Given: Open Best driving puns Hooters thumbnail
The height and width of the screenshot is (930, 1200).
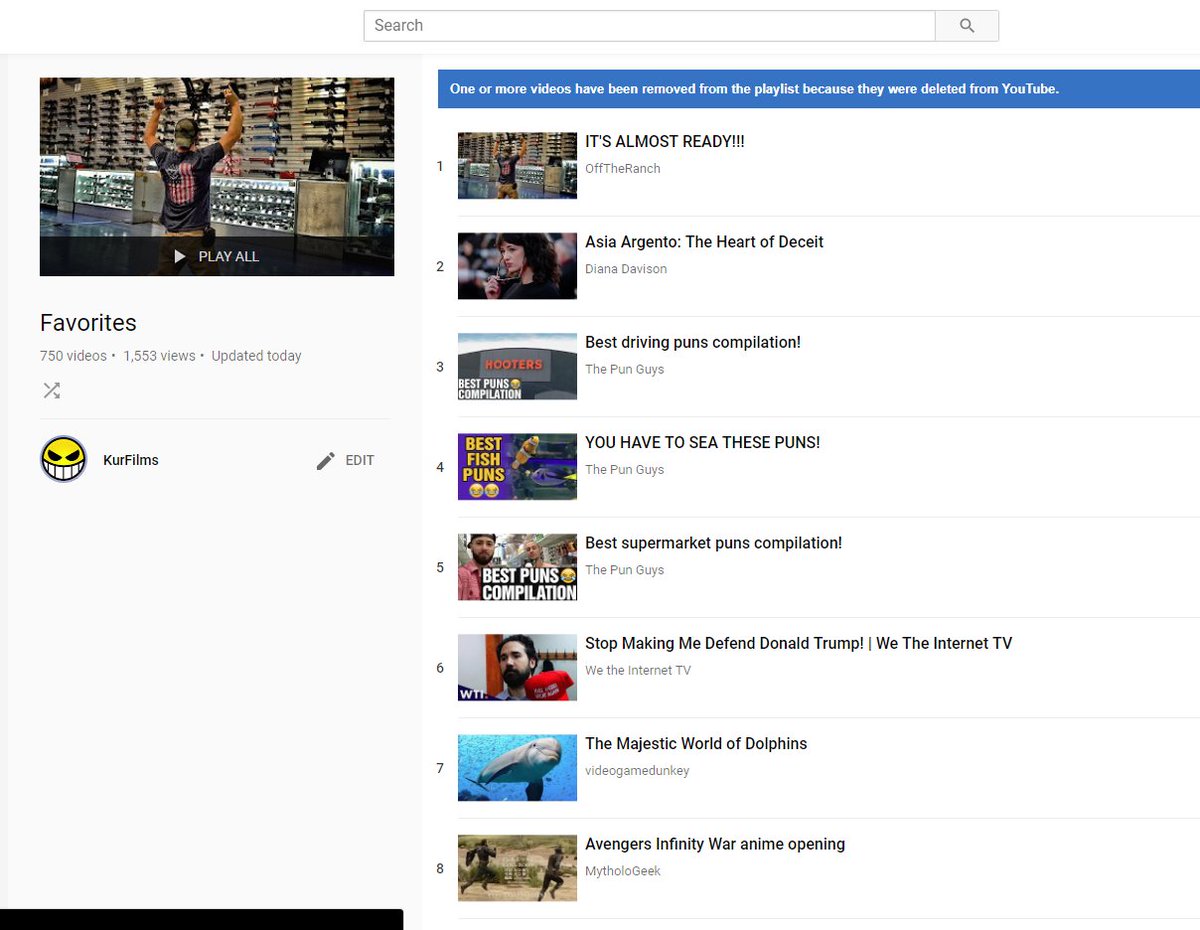Looking at the screenshot, I should coord(517,366).
